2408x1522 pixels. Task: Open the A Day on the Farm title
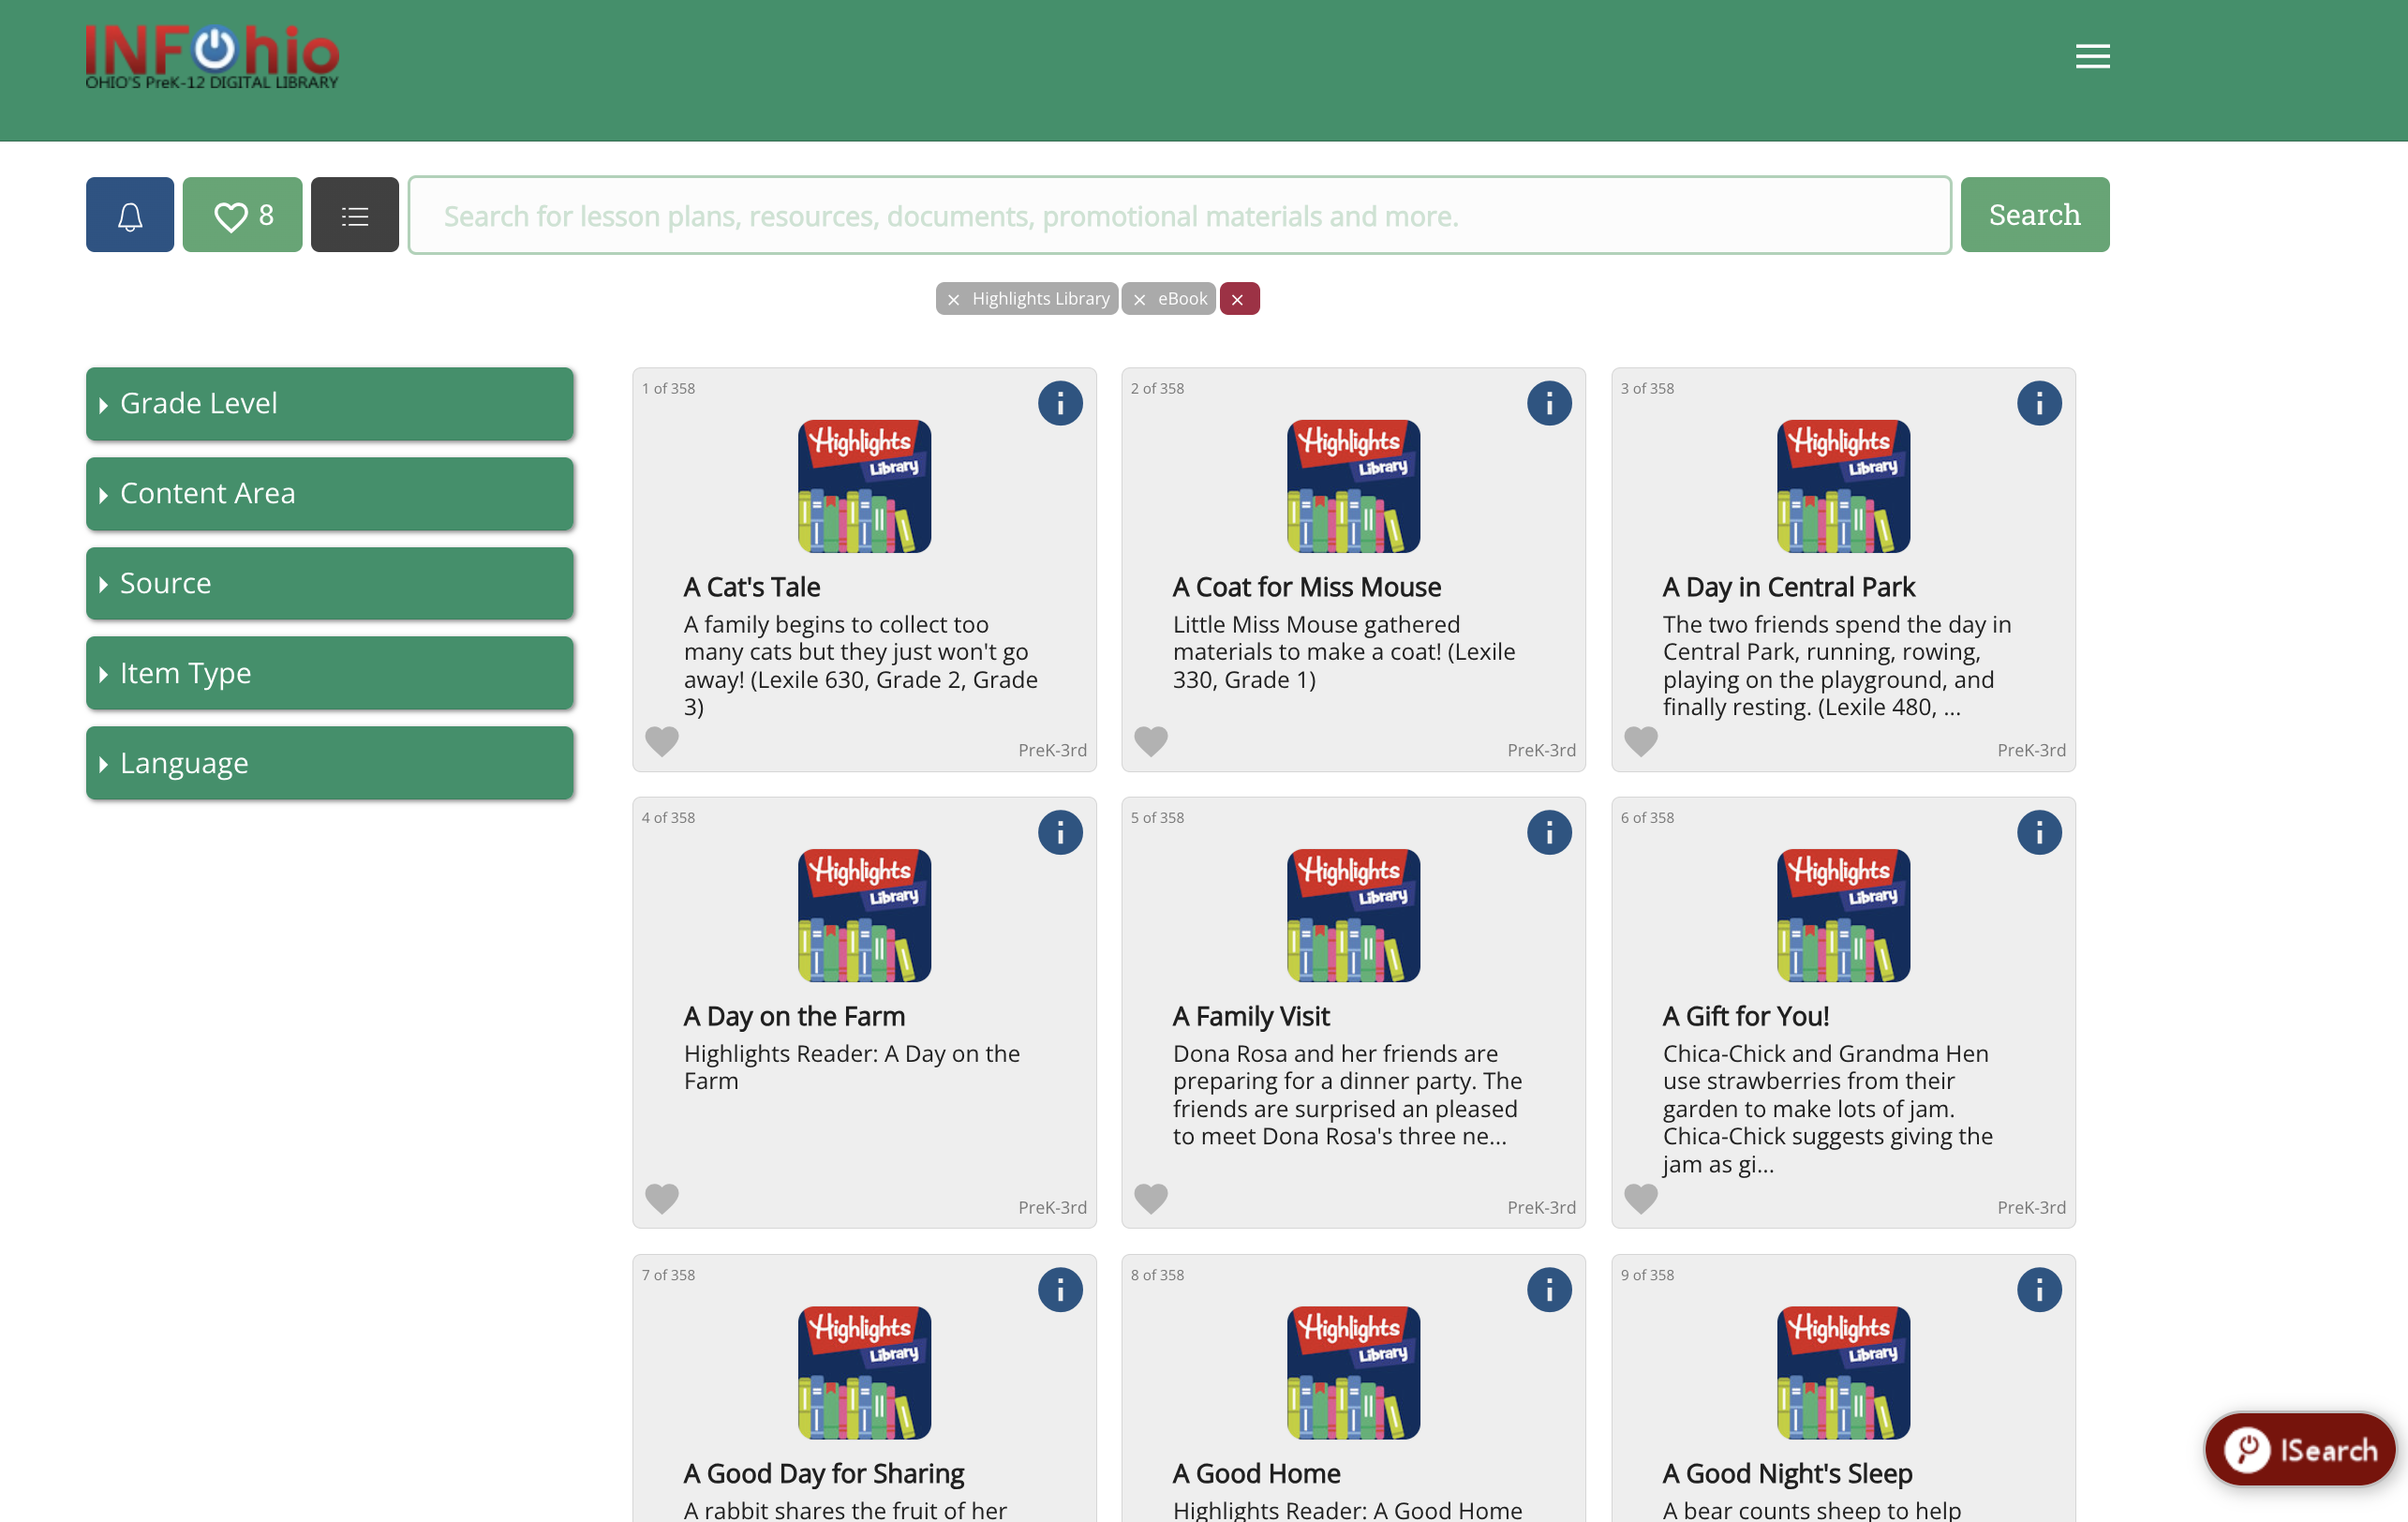click(794, 1017)
